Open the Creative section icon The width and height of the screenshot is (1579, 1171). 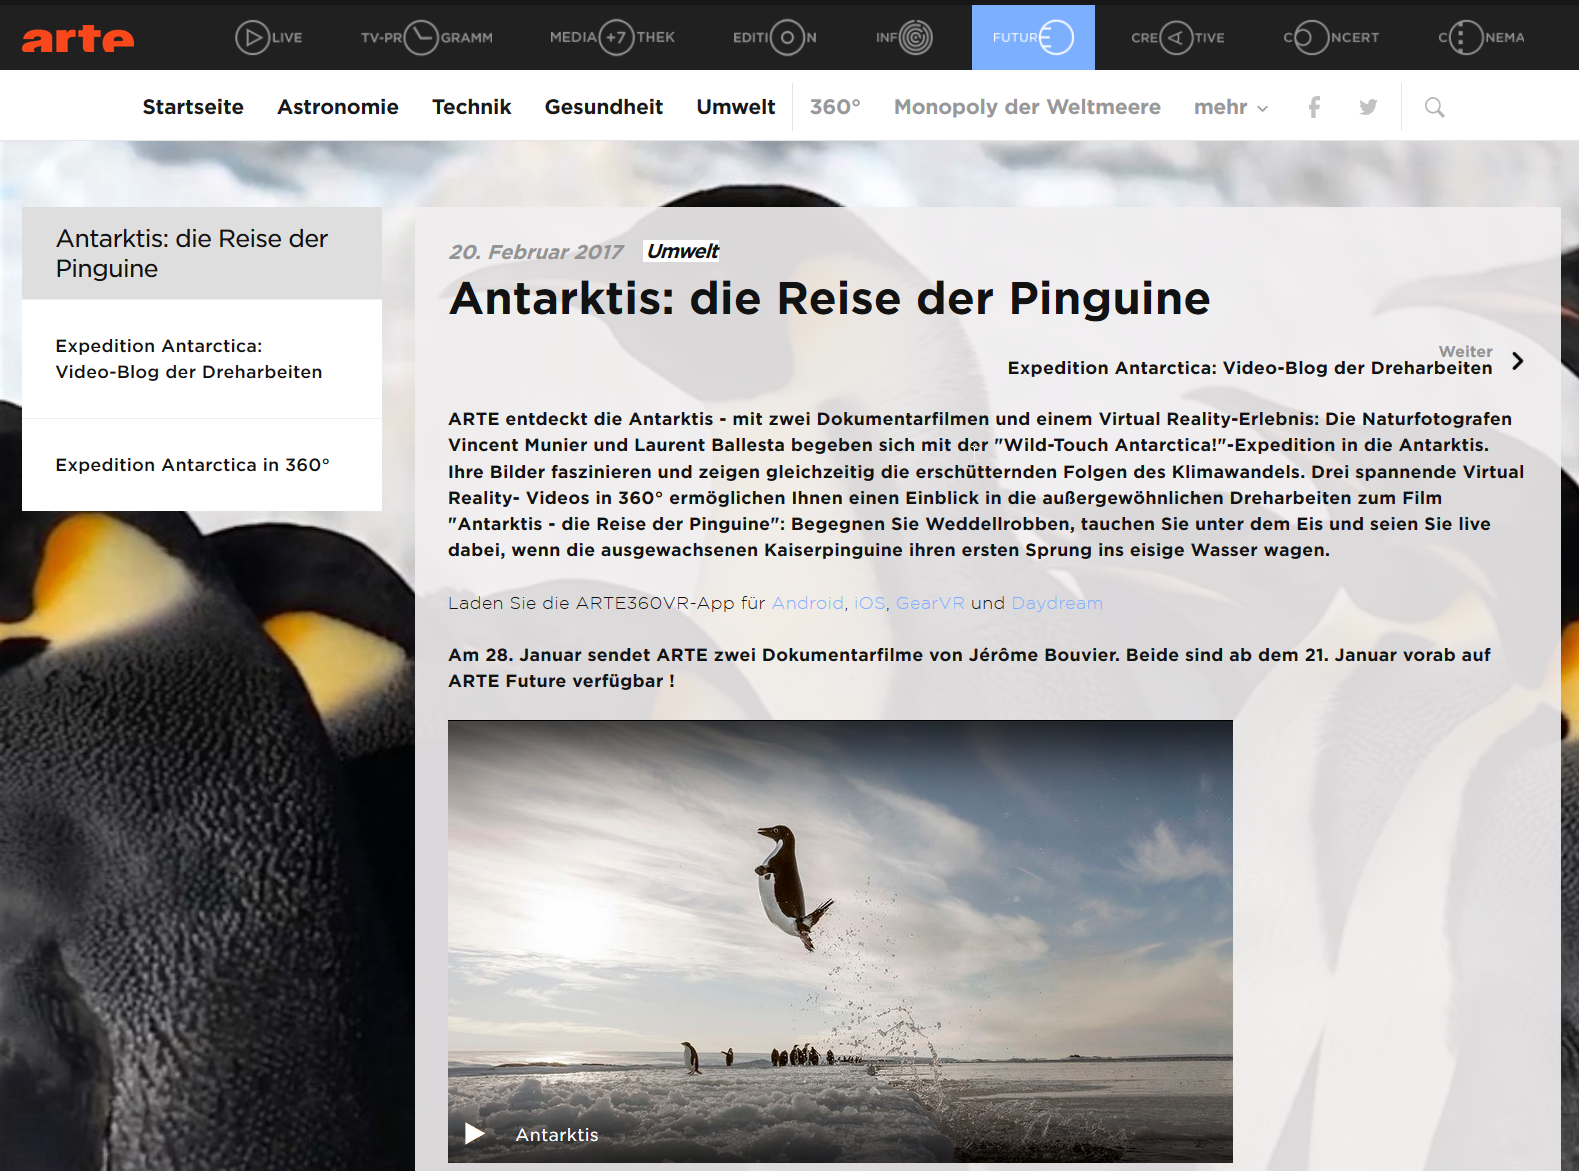(1176, 38)
